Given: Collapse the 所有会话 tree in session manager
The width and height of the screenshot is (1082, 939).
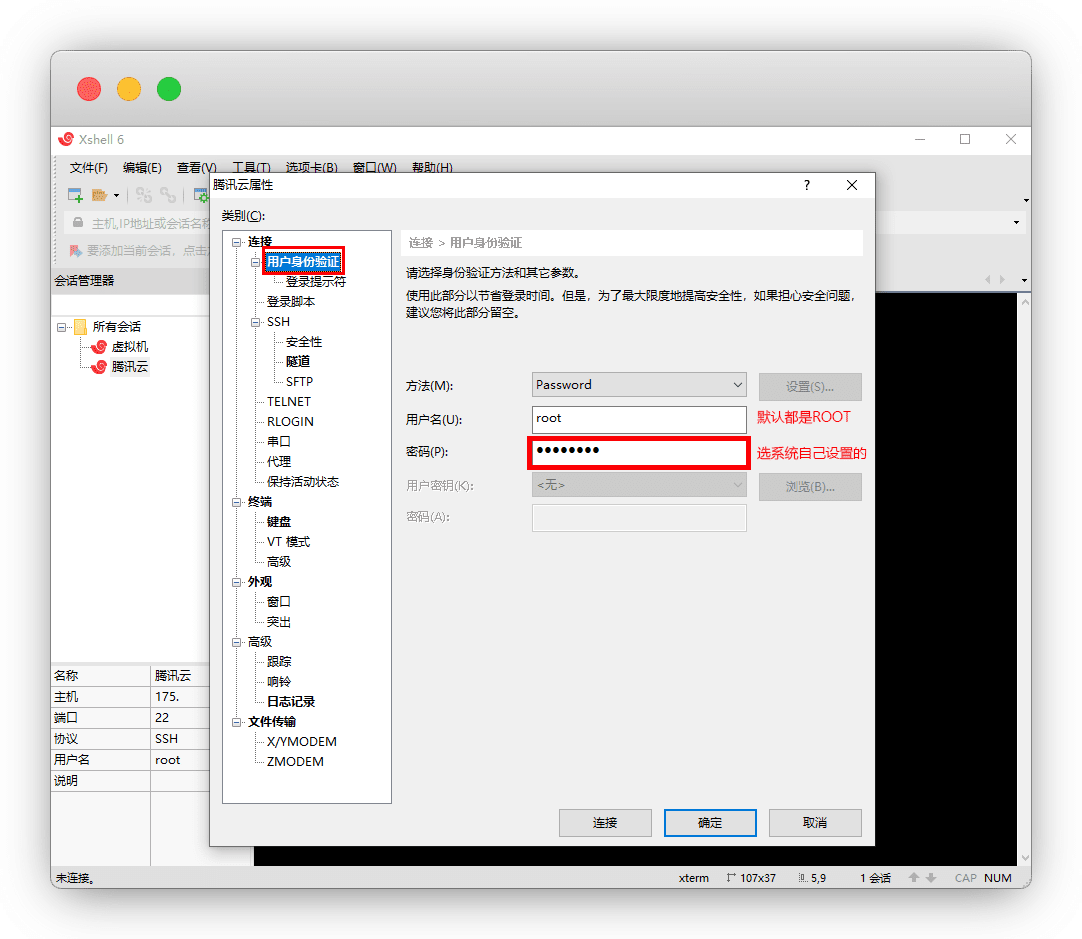Looking at the screenshot, I should pyautogui.click(x=62, y=327).
